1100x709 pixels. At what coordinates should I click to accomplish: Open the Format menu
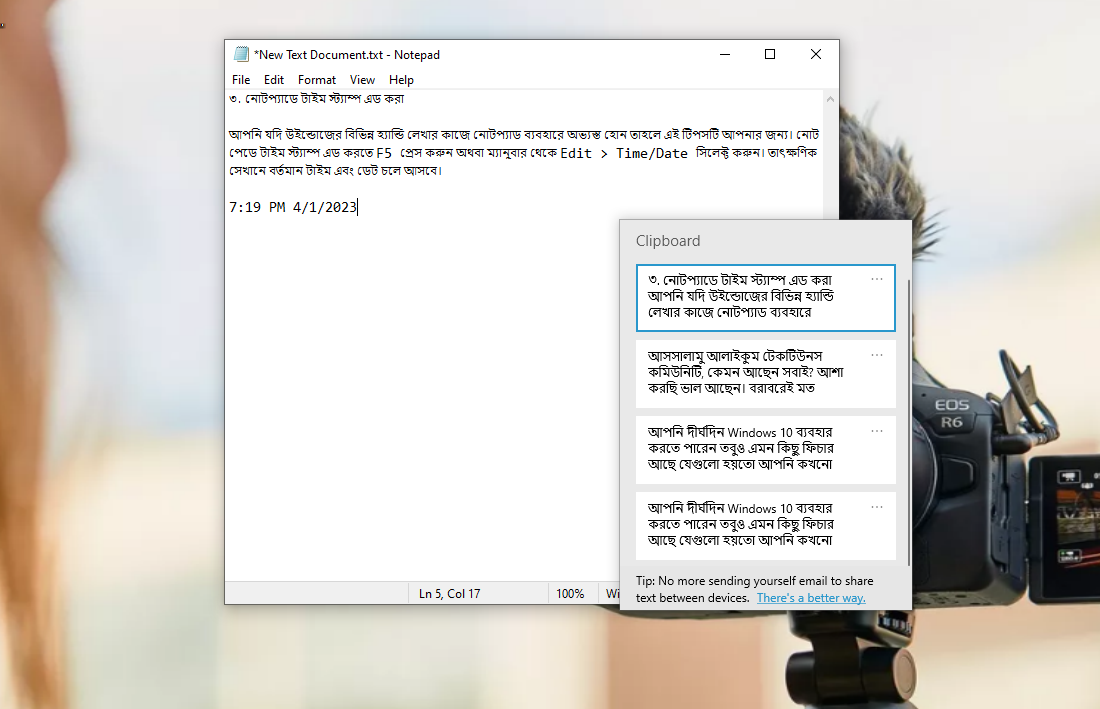click(316, 80)
